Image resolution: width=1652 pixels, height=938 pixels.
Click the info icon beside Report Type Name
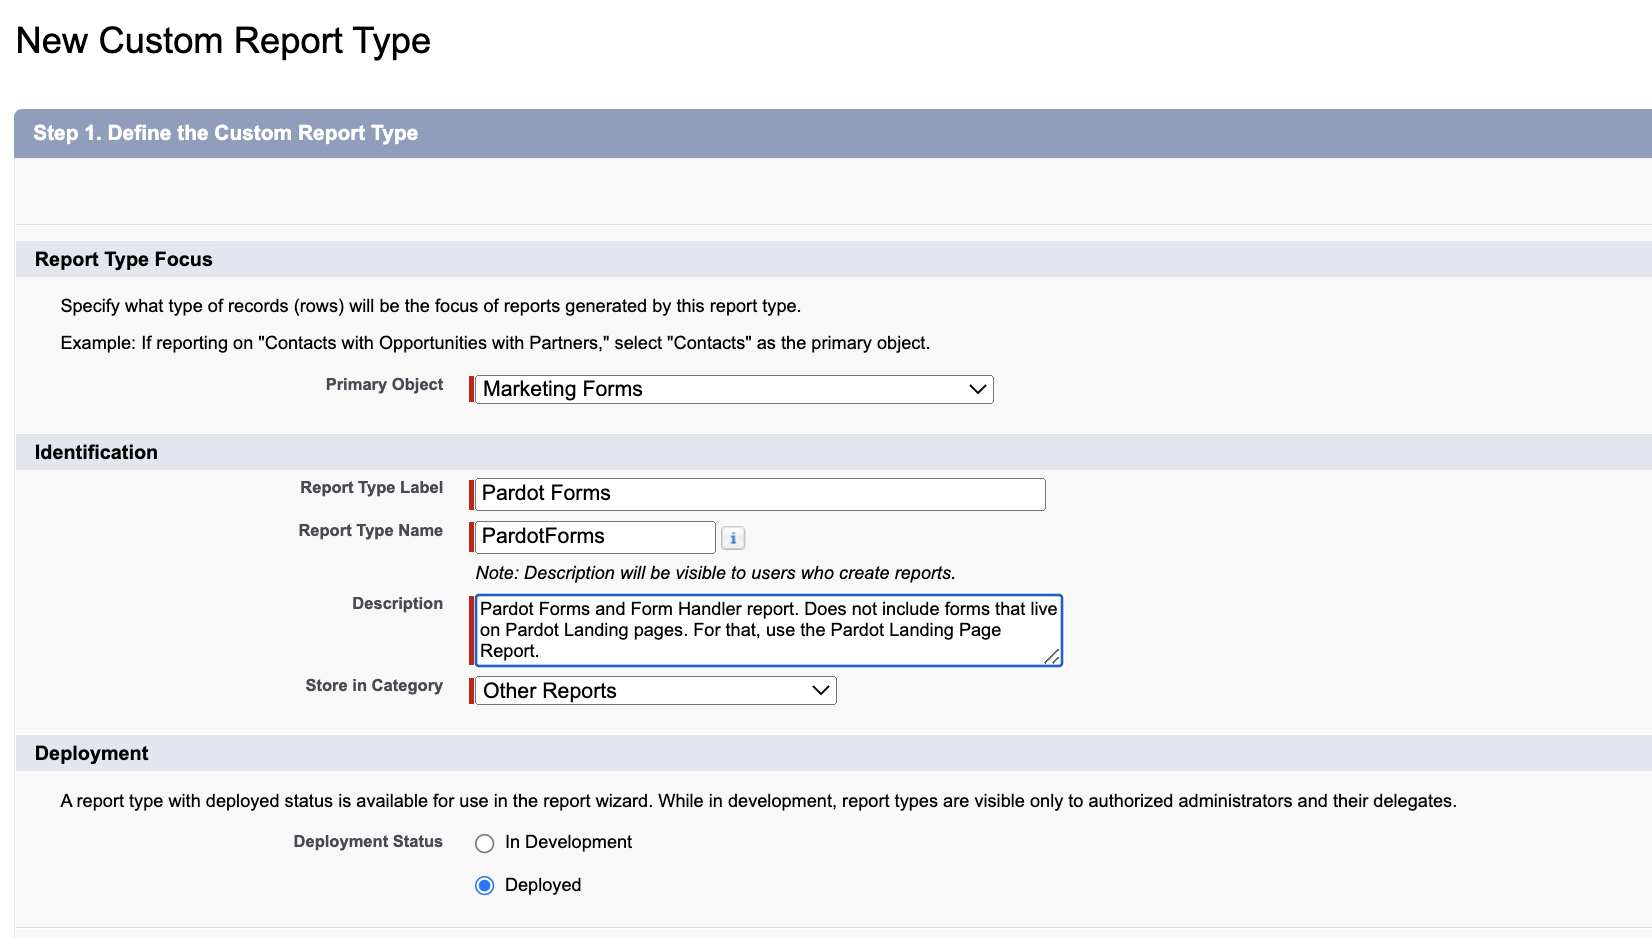click(733, 537)
